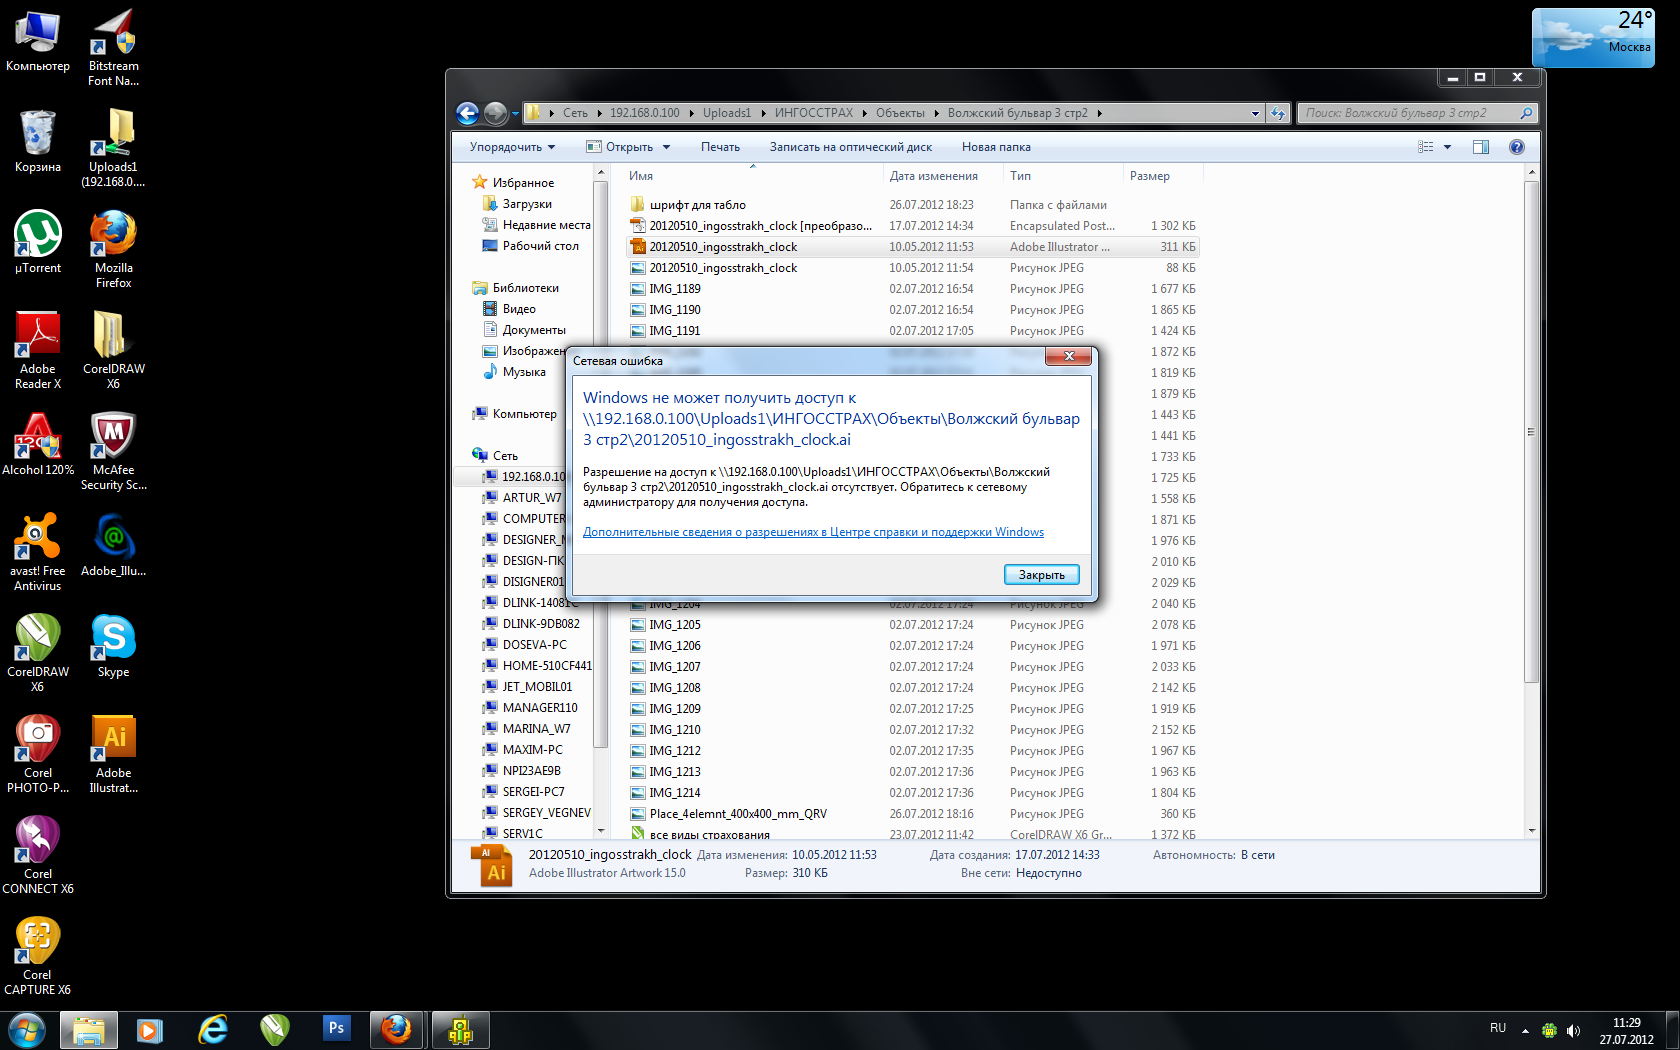1680x1050 pixels.
Task: Expand address bar history dropdown
Action: pyautogui.click(x=1255, y=113)
